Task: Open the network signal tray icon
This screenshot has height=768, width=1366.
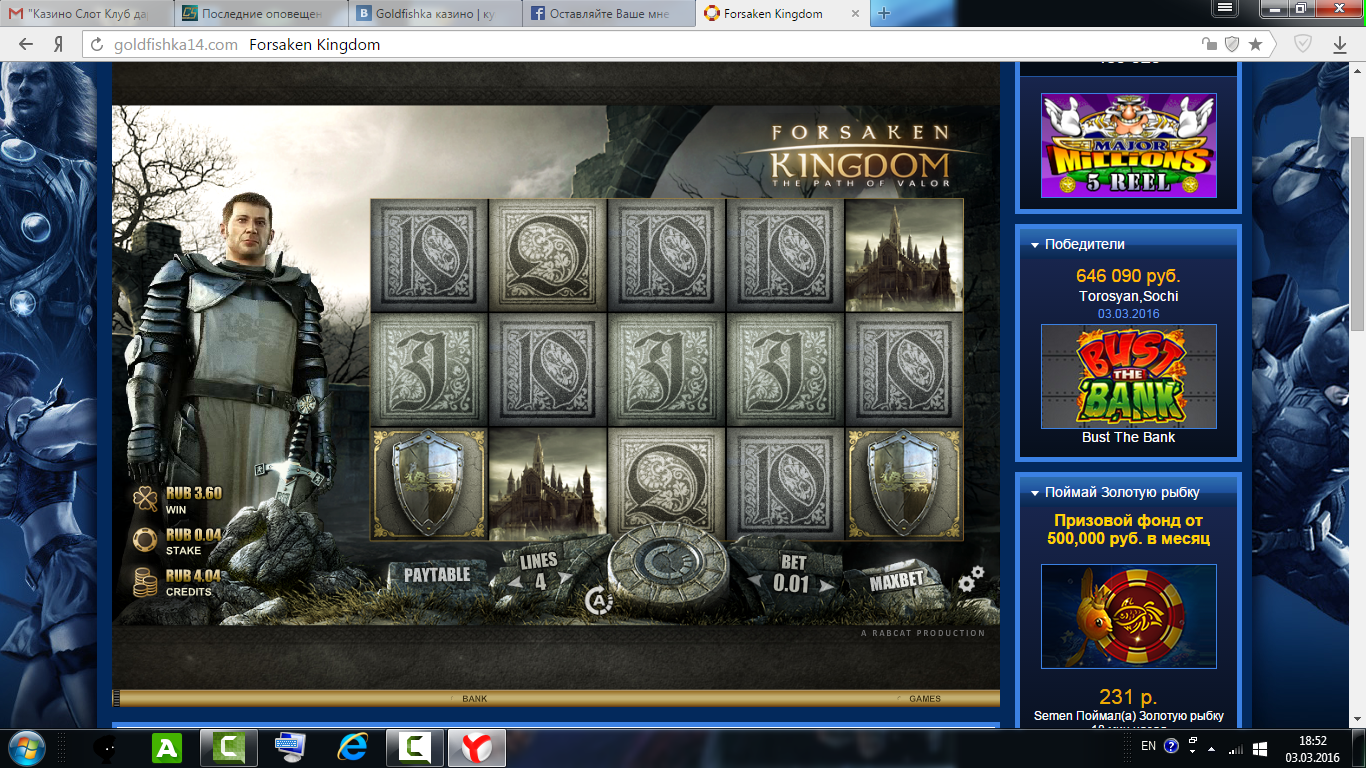Action: (1235, 748)
